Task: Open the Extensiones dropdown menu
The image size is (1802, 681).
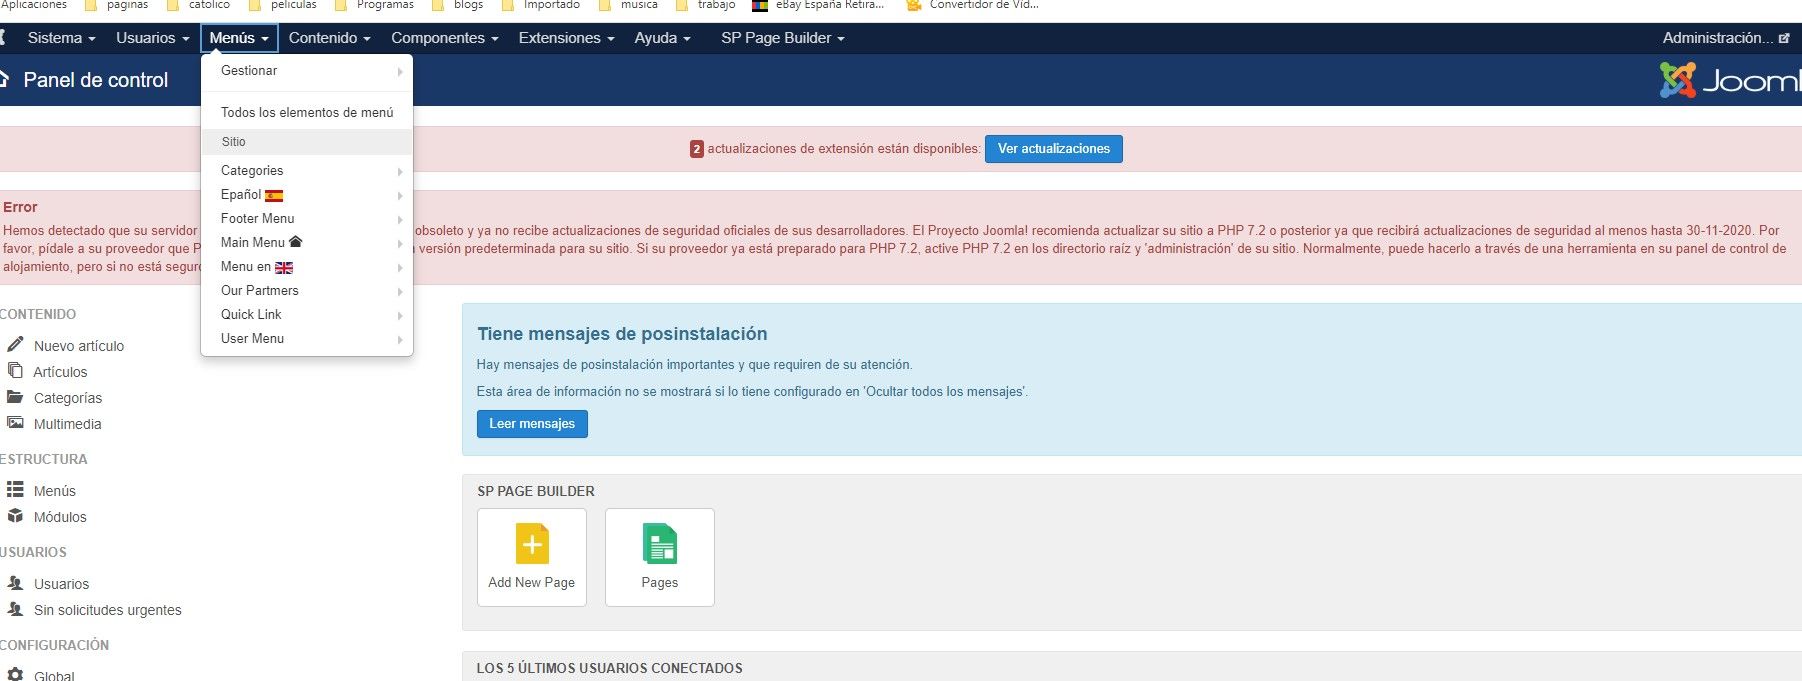Action: point(566,38)
